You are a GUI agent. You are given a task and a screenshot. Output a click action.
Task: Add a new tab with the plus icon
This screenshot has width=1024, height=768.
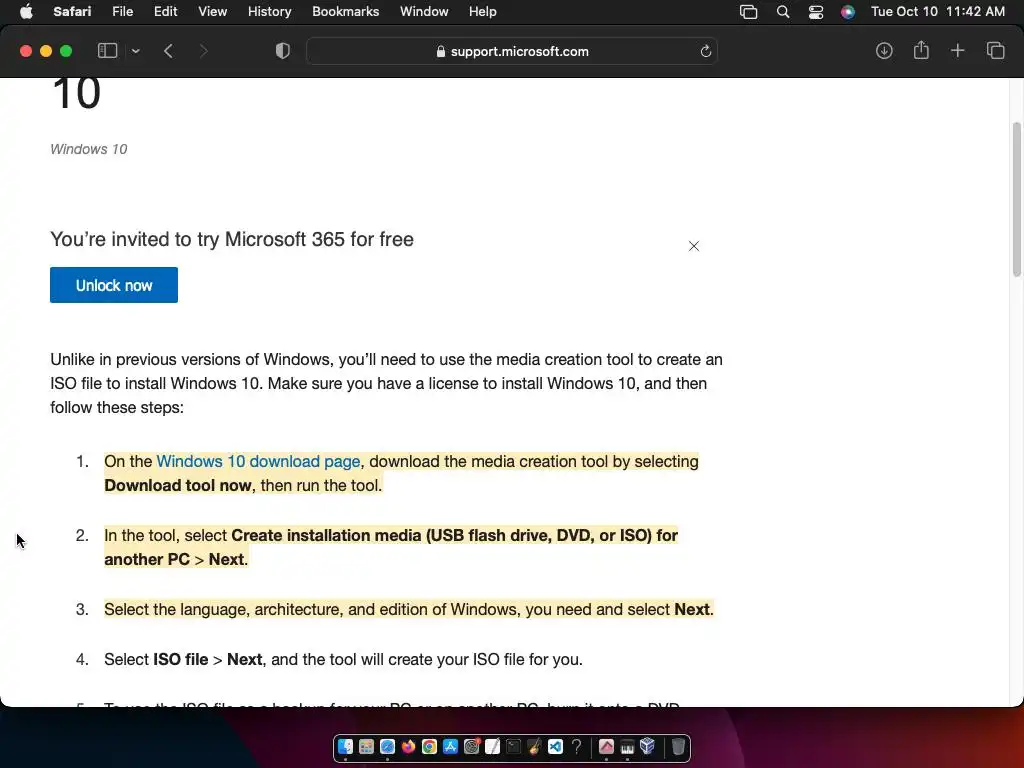coord(957,51)
